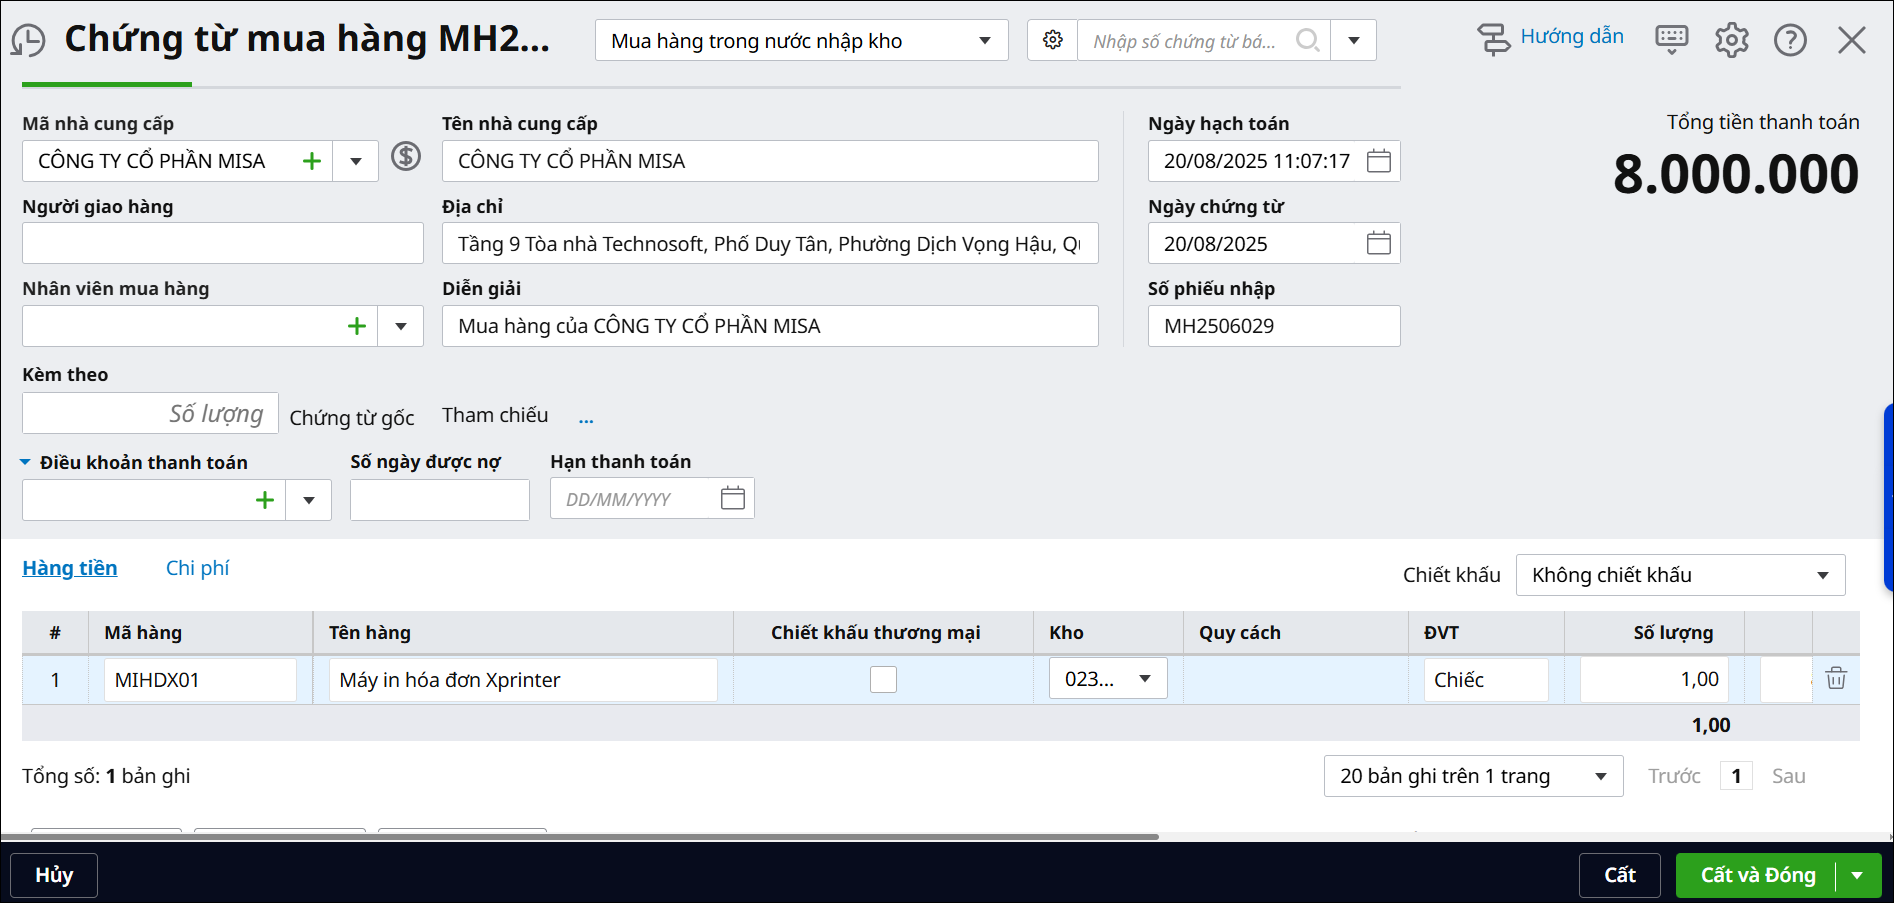The image size is (1894, 903).
Task: Add new payment term with plus
Action: point(265,500)
